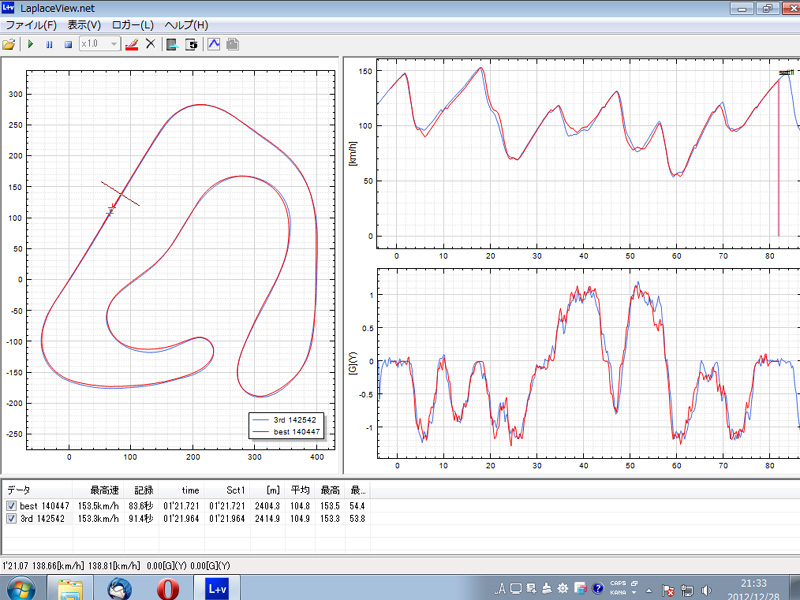
Task: Start playback with the green play button
Action: coord(30,44)
